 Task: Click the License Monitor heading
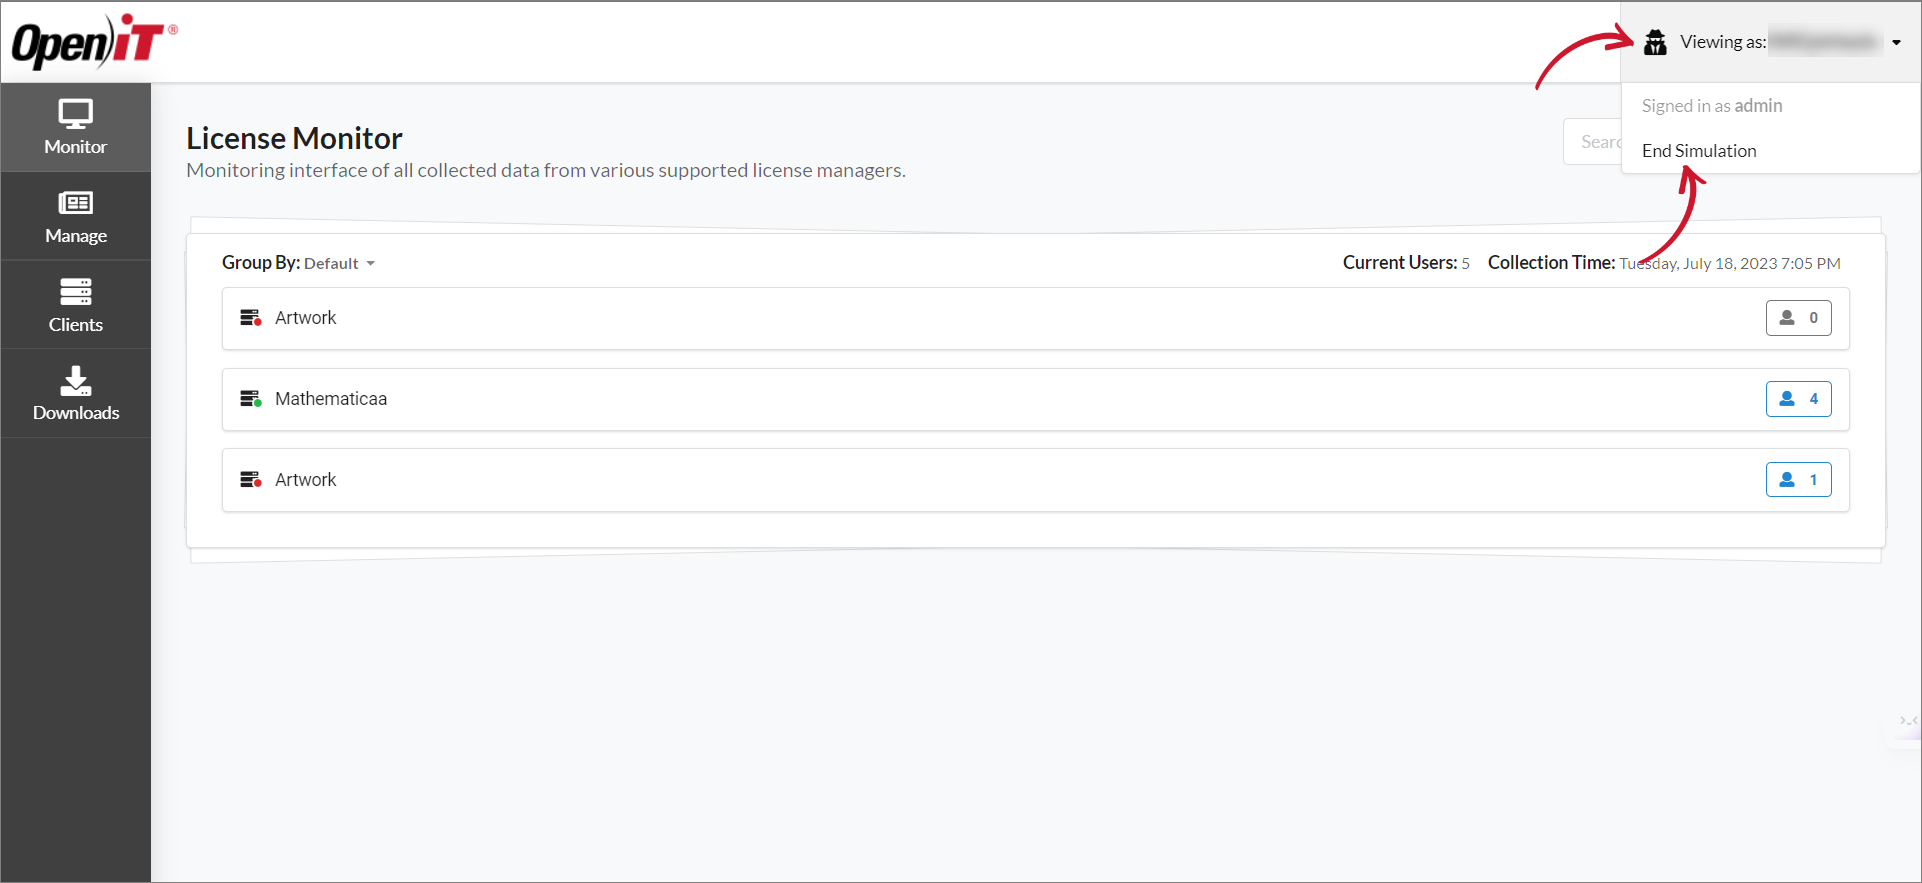pos(294,138)
